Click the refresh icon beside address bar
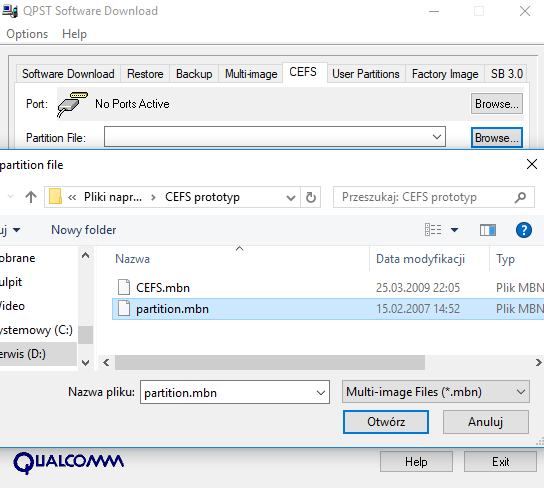 click(311, 197)
